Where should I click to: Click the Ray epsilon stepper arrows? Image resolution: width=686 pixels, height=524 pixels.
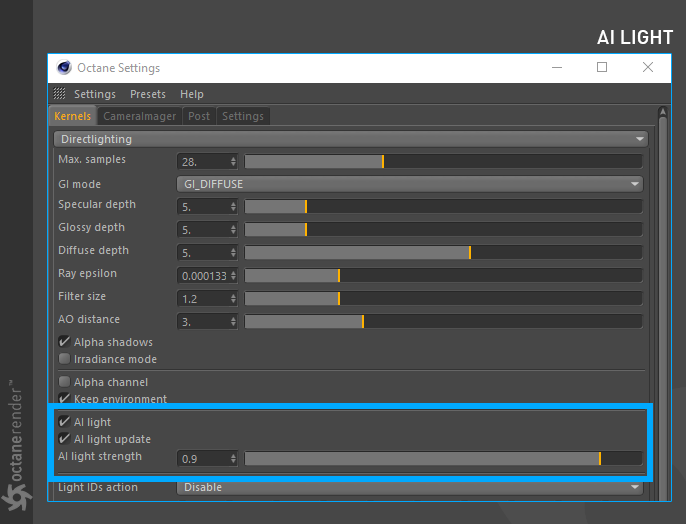(x=233, y=276)
